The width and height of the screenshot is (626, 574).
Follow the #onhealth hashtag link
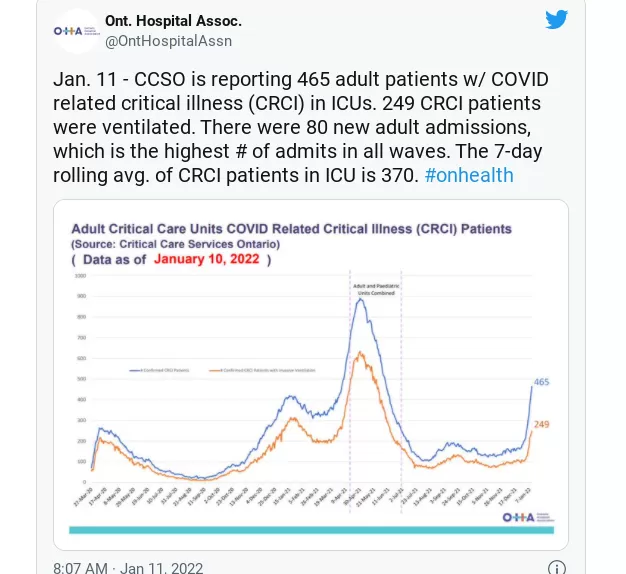[x=469, y=175]
